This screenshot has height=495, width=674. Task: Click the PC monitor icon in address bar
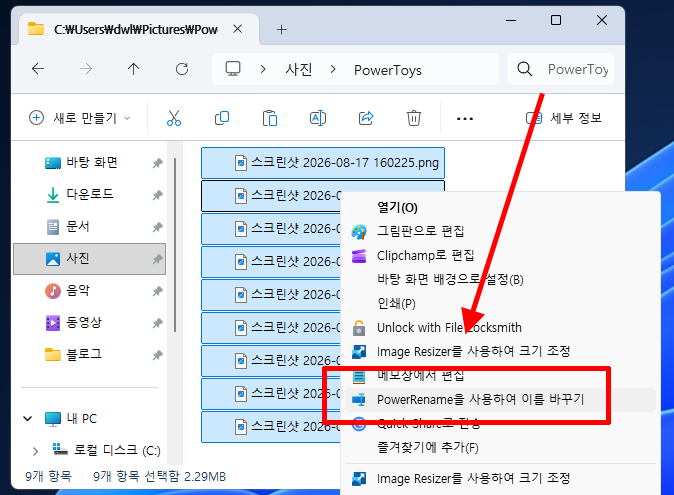click(x=233, y=69)
